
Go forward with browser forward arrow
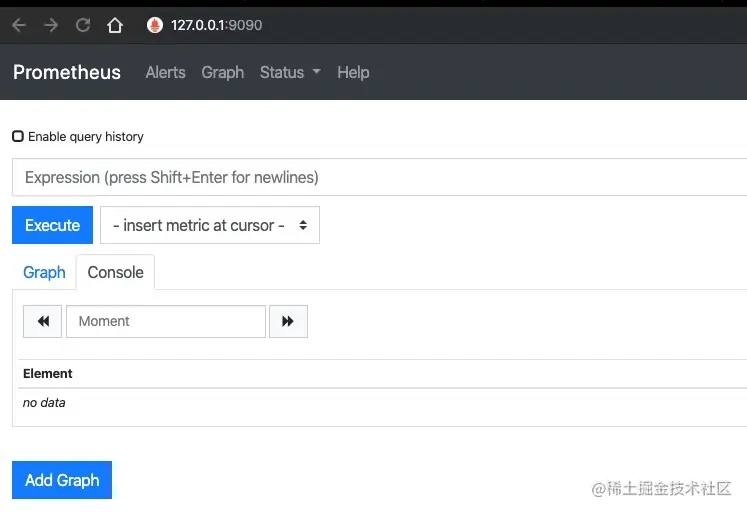(50, 25)
